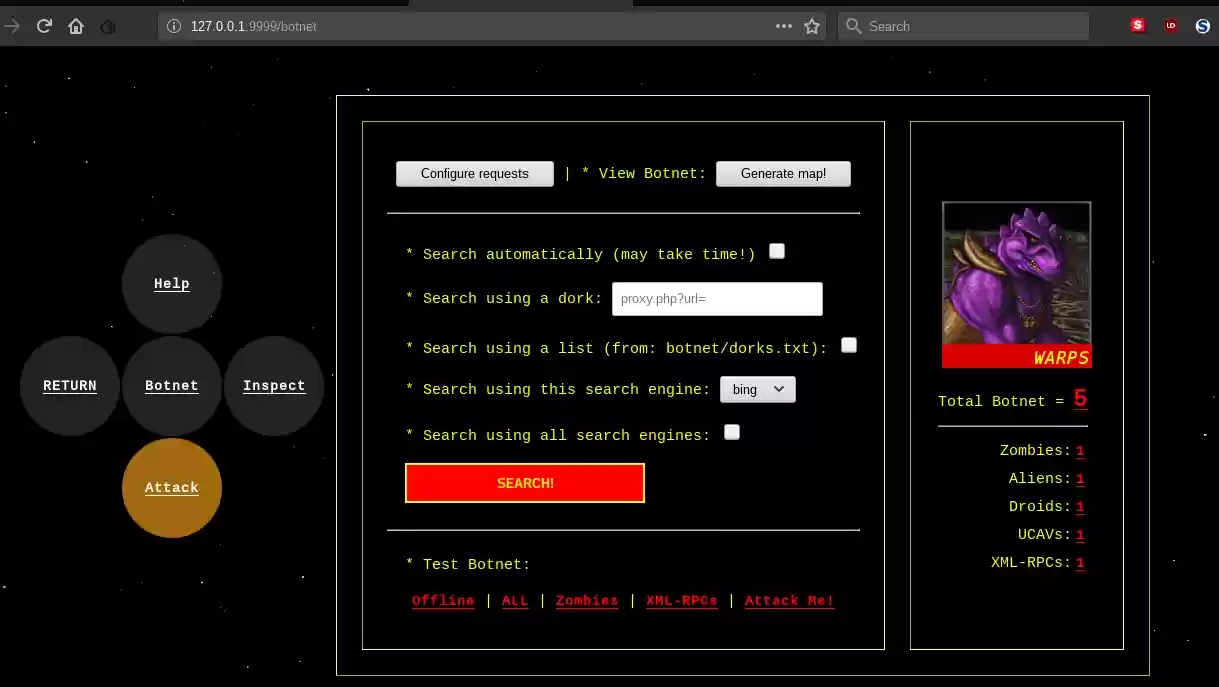Open the Help circle menu item
This screenshot has width=1219, height=687.
172,284
